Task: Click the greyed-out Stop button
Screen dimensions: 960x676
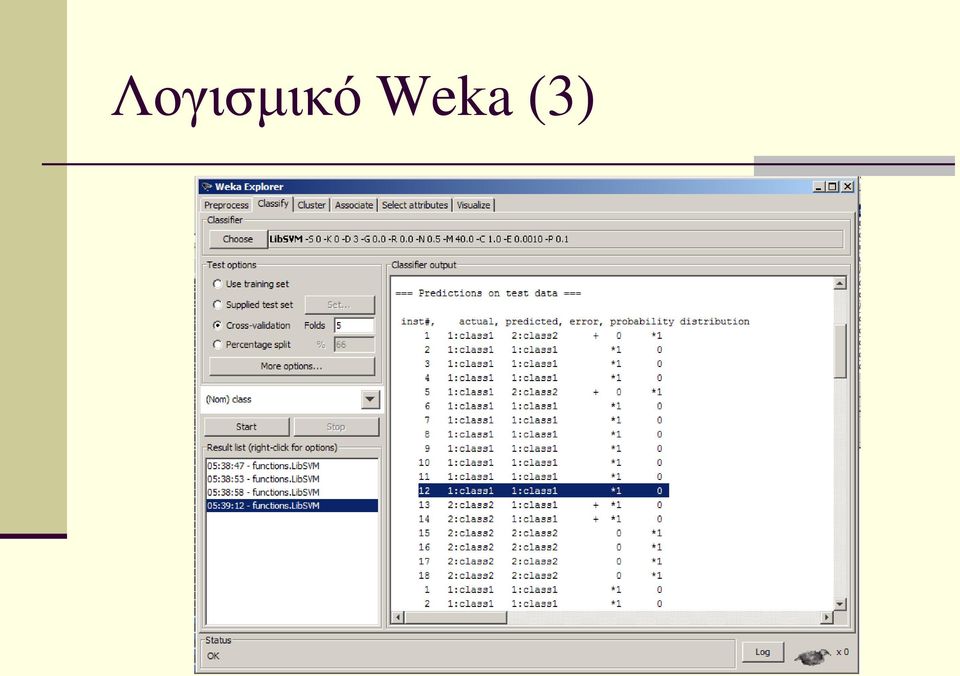Action: 336,427
